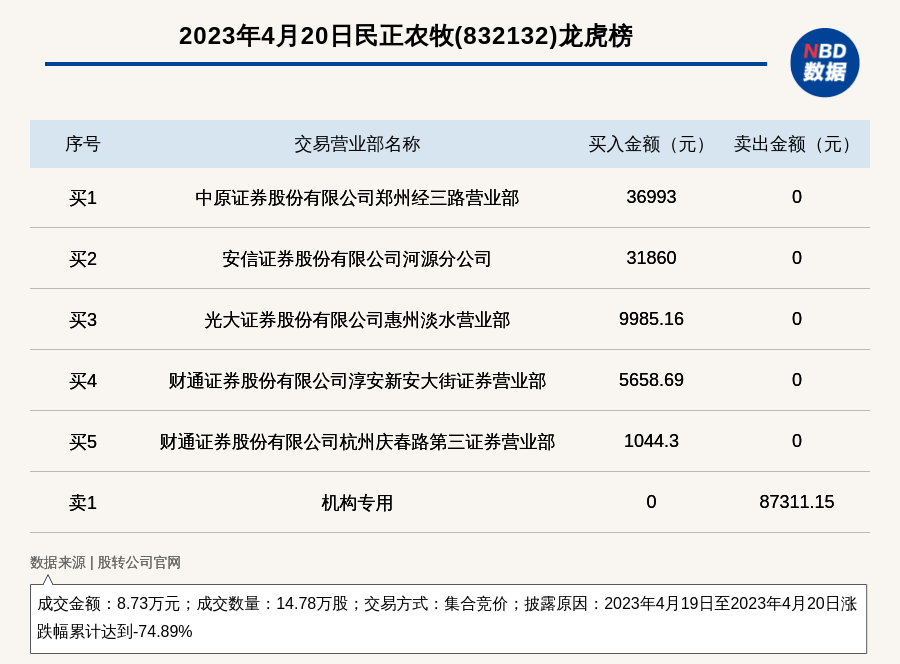Select the 买4 row label
Screen dimensions: 900x664
tap(83, 380)
